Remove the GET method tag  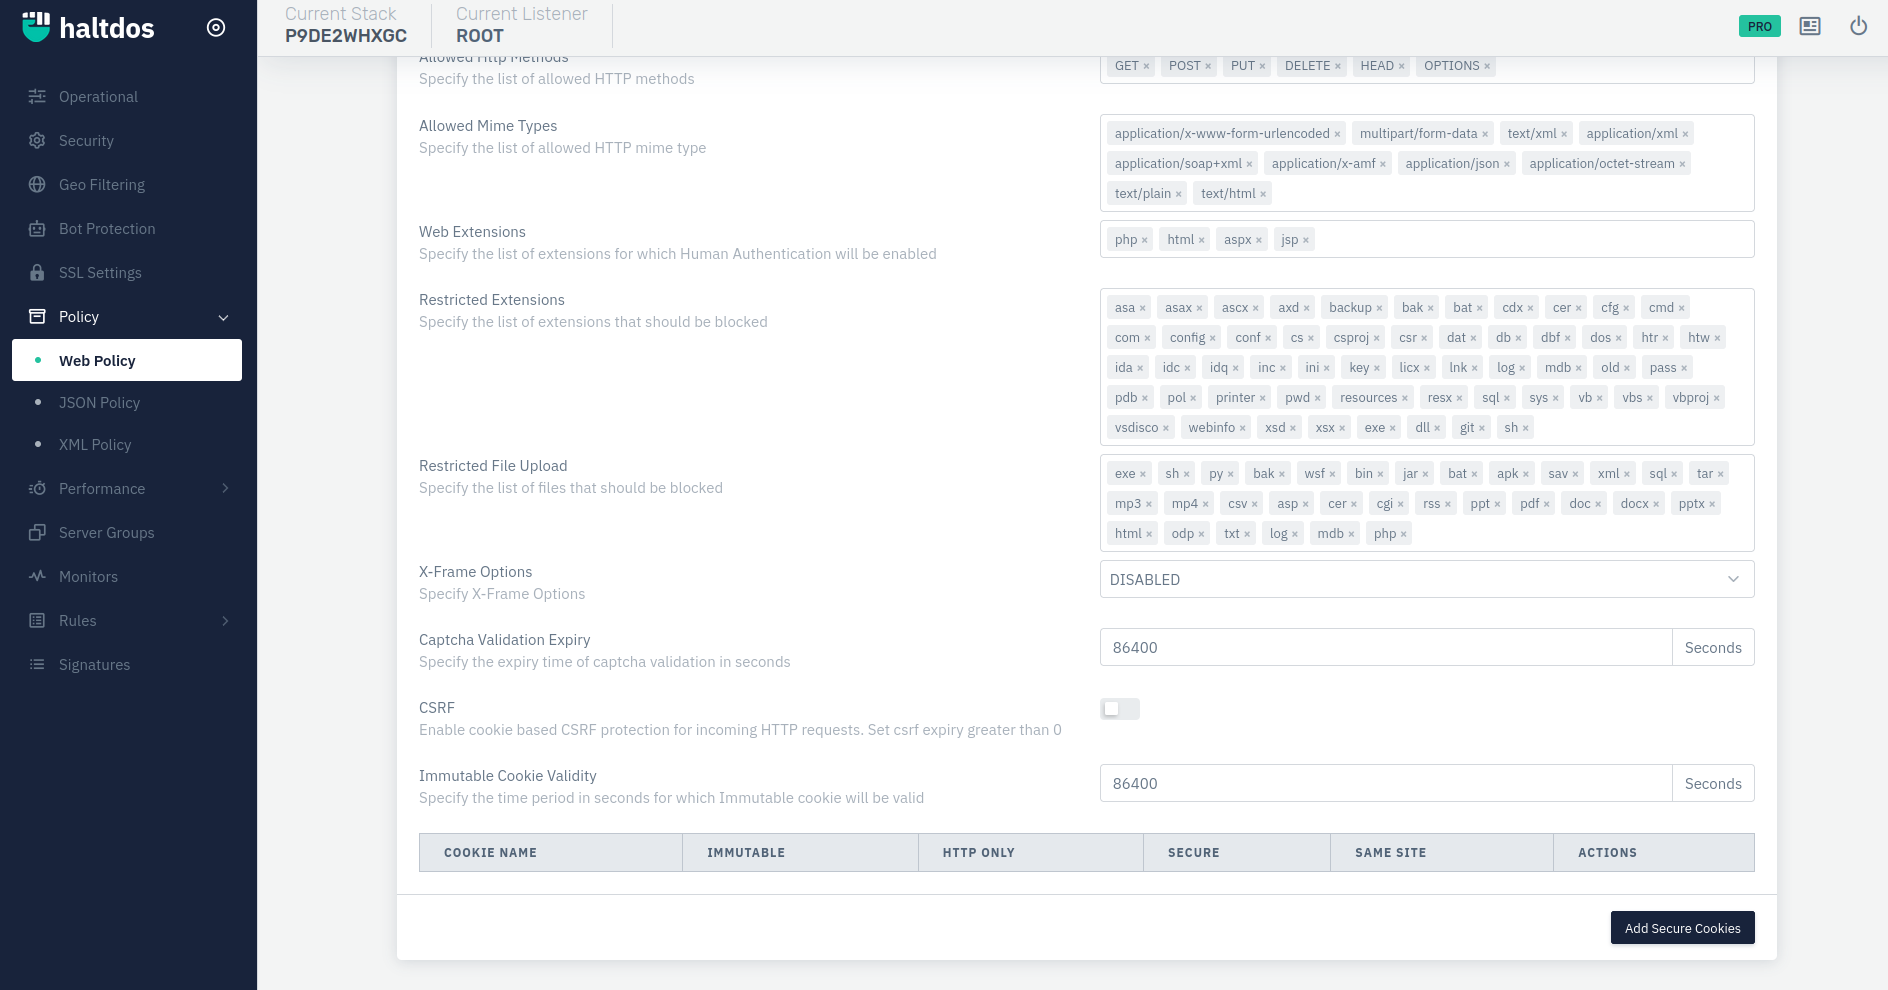(x=1146, y=67)
